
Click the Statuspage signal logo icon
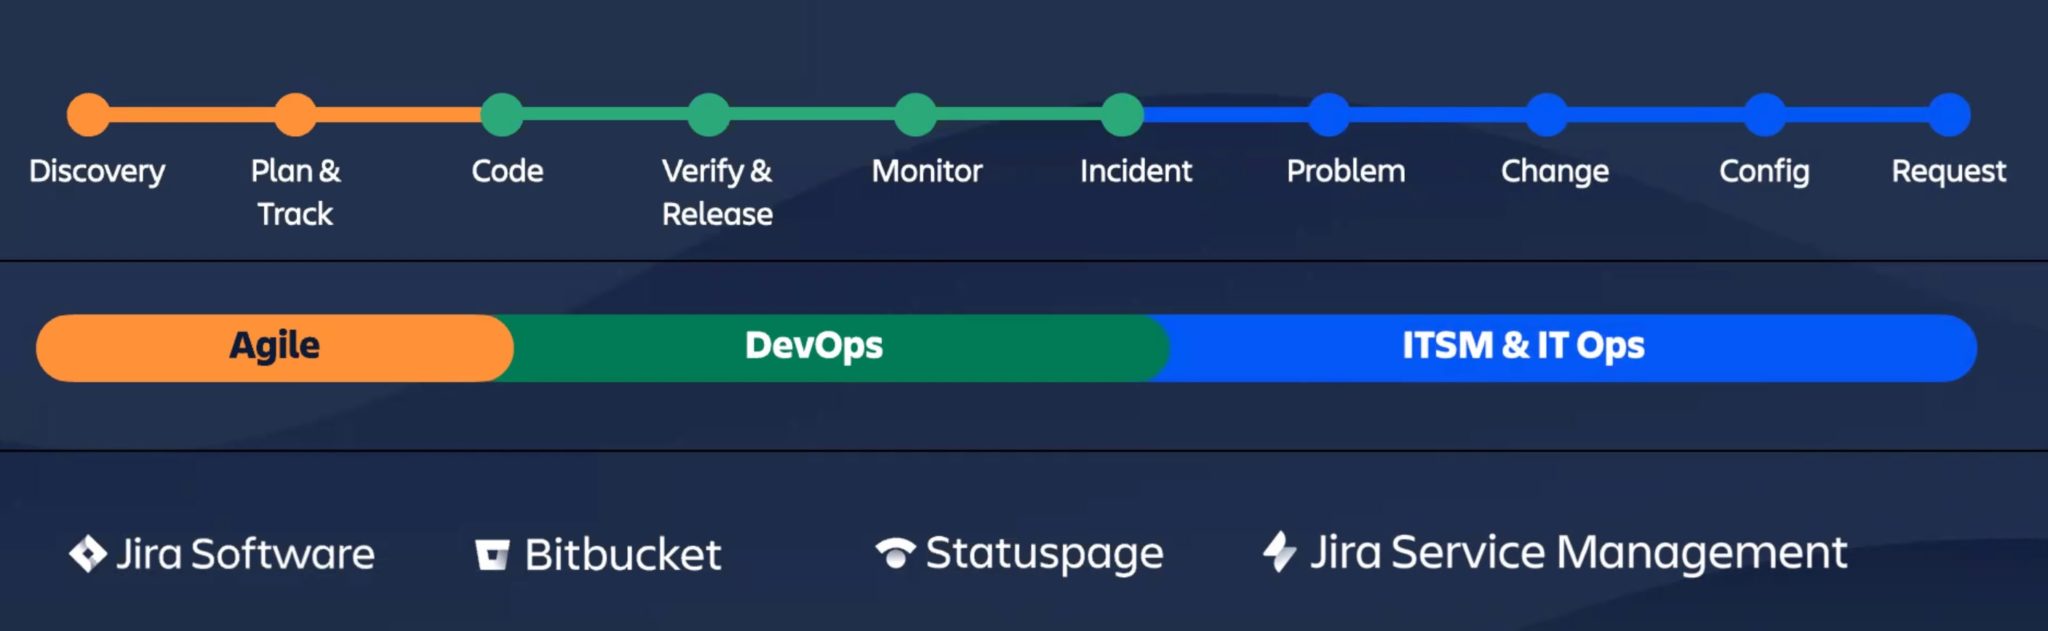(895, 553)
